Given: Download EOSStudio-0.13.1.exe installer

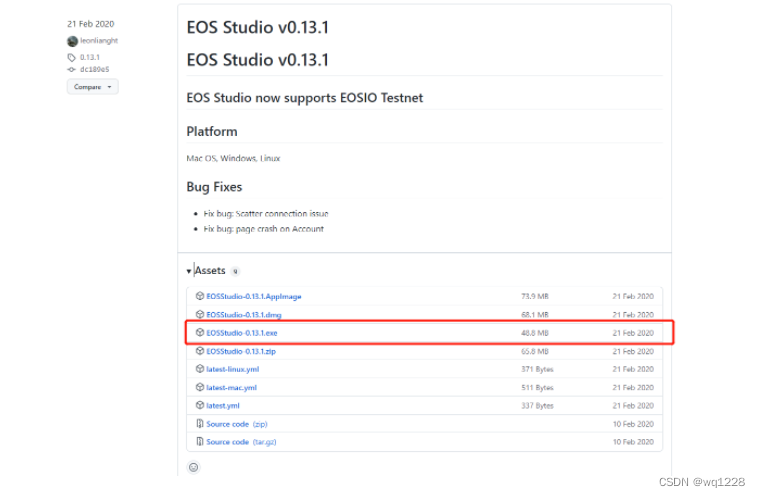Looking at the screenshot, I should pyautogui.click(x=242, y=333).
